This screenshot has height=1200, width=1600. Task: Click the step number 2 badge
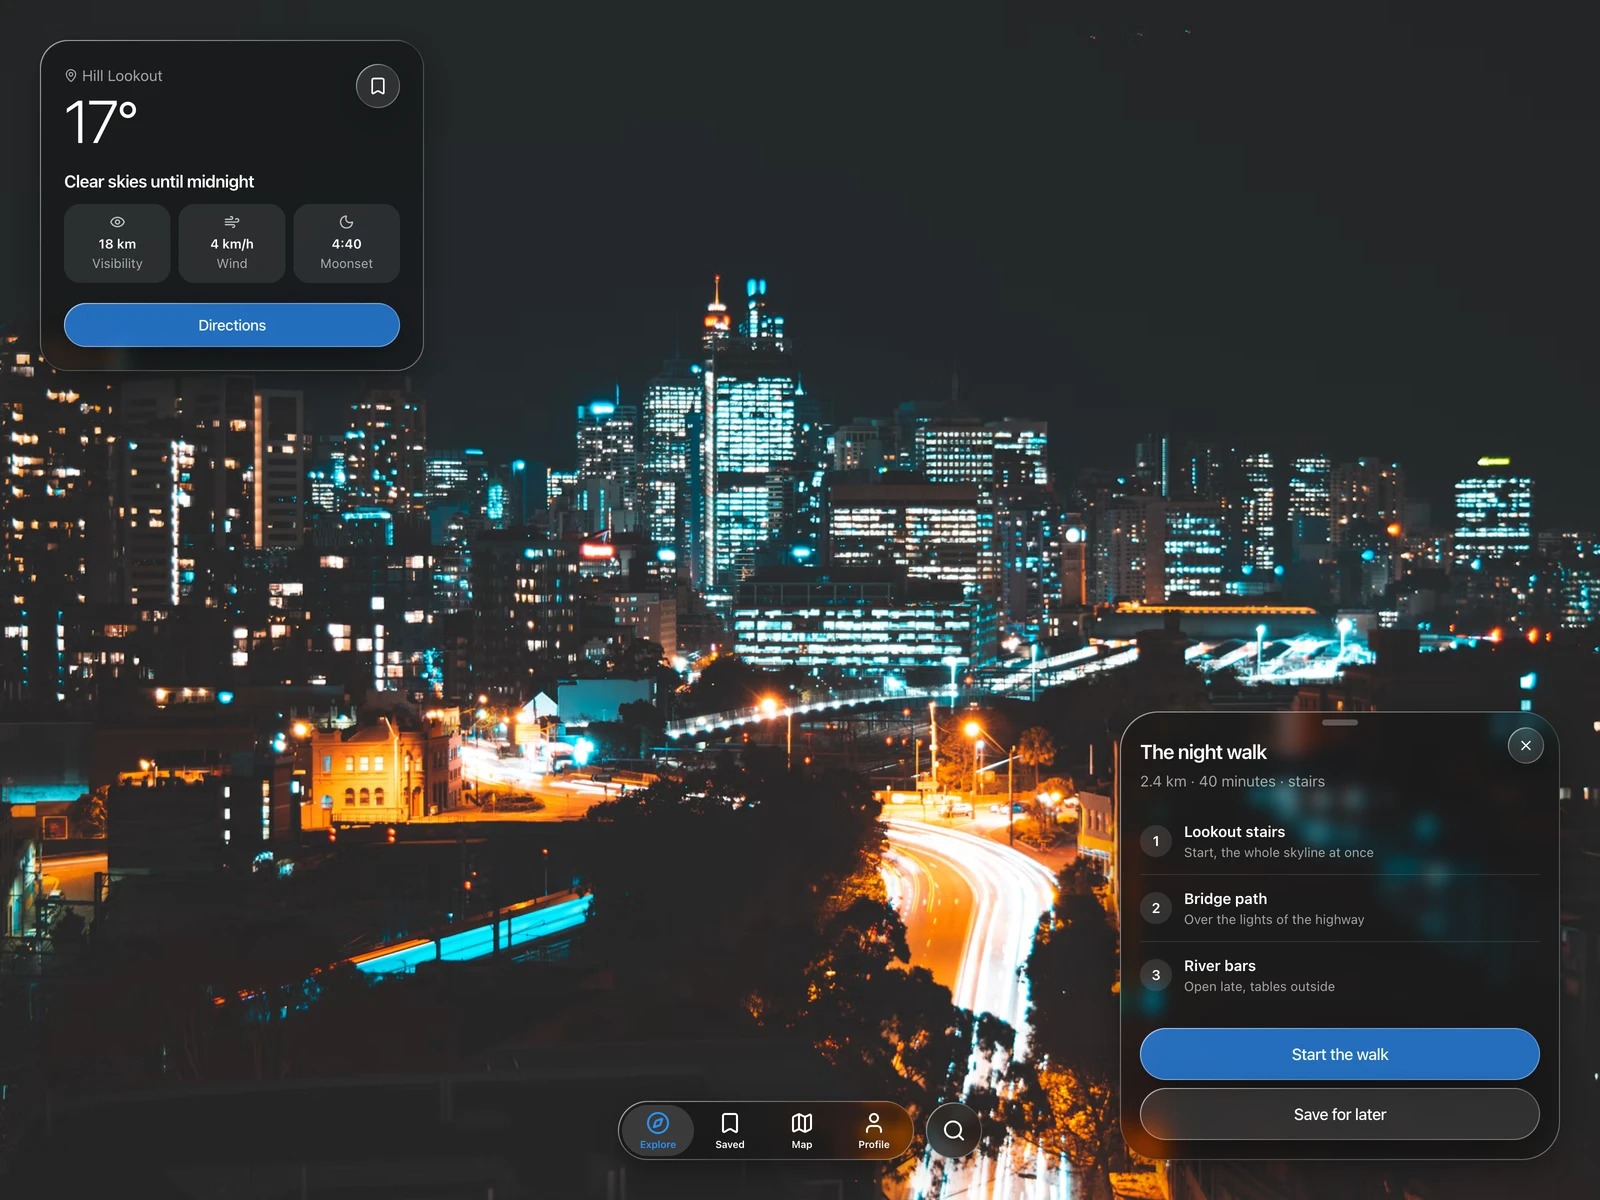pos(1156,908)
